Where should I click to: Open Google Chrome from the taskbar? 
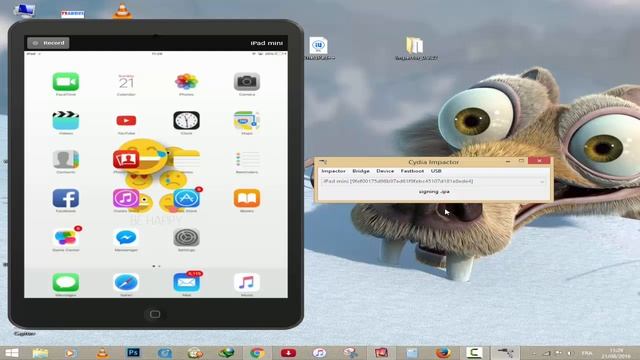[x=257, y=353]
